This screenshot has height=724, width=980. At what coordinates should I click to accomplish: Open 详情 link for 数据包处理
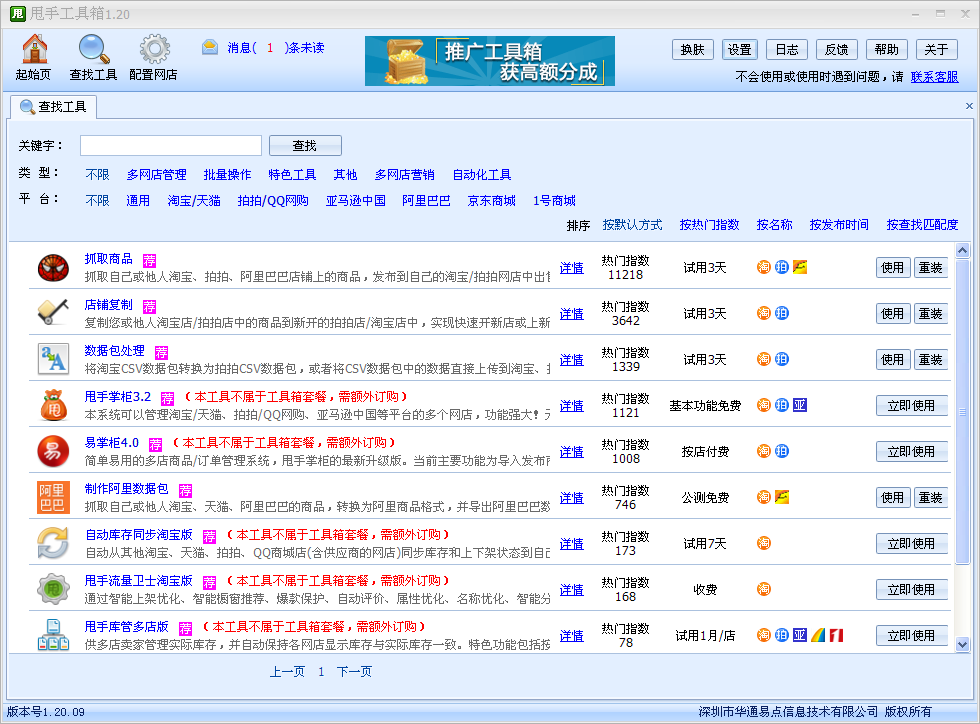pos(572,360)
